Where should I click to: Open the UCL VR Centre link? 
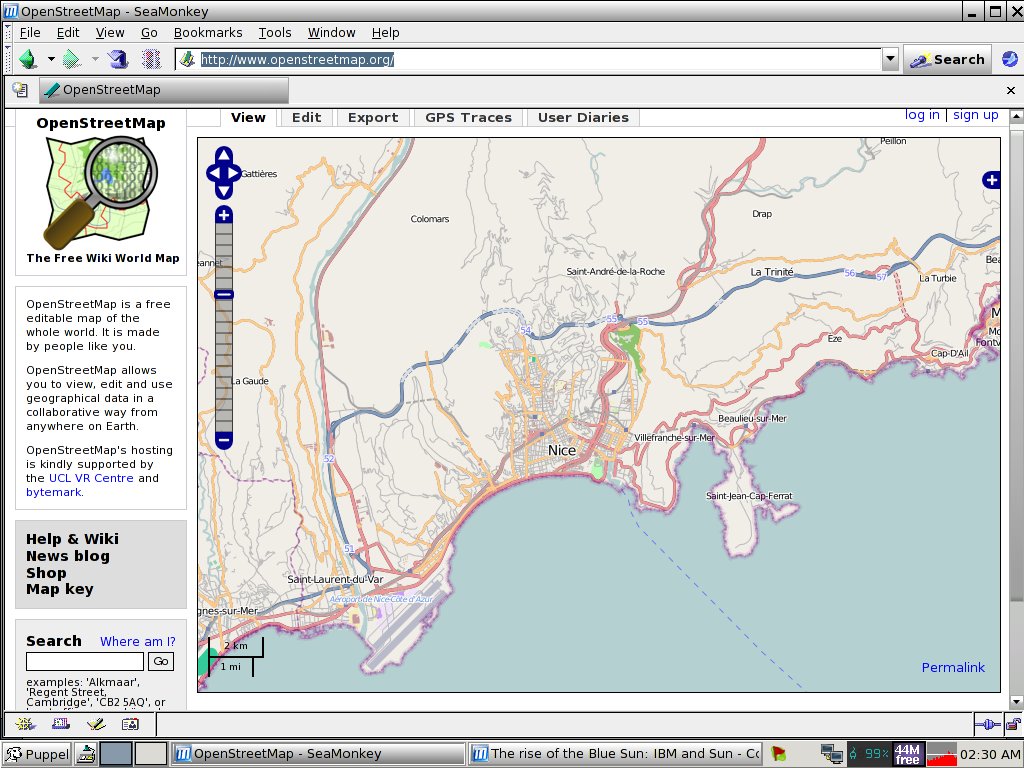pyautogui.click(x=91, y=478)
